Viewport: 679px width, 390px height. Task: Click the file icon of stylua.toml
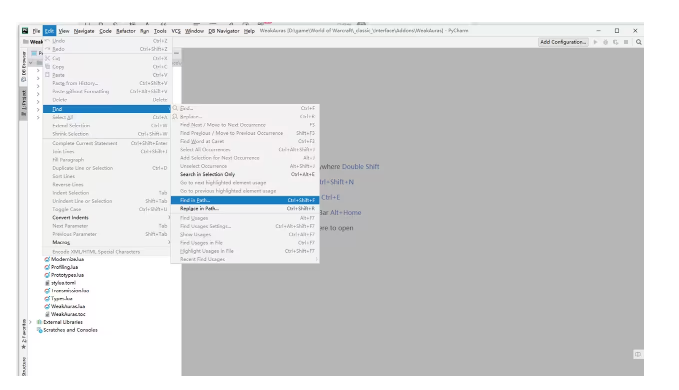tap(47, 283)
